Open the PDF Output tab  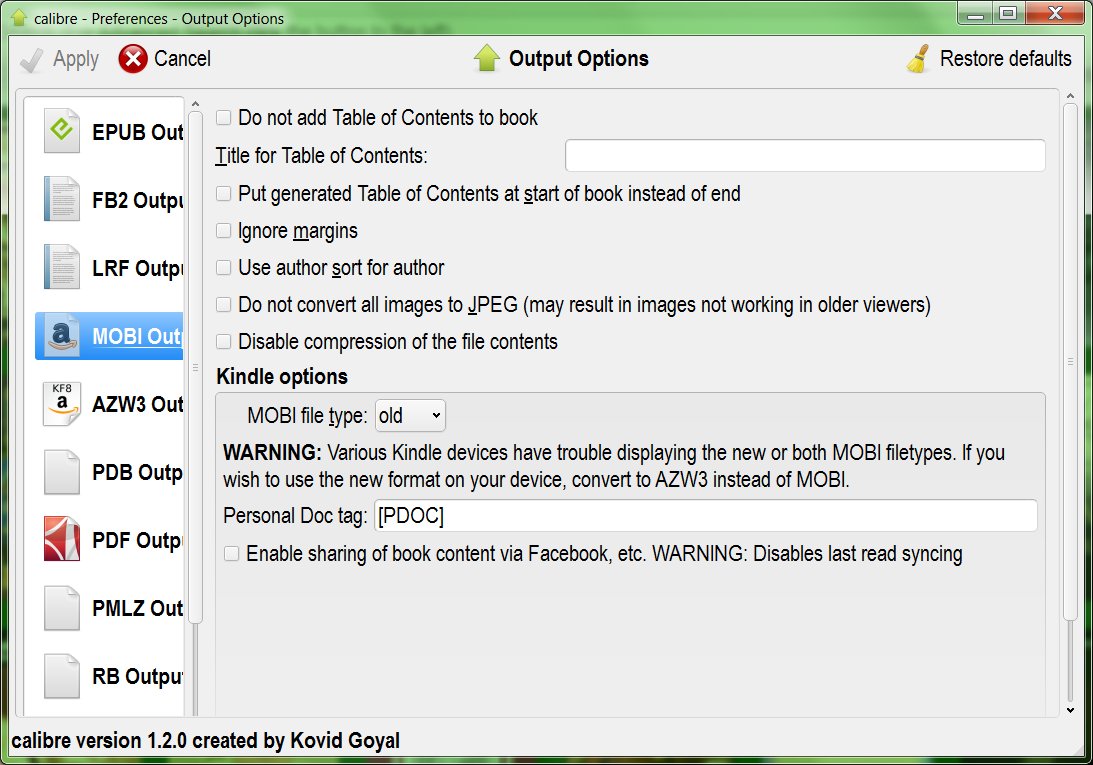[137, 540]
